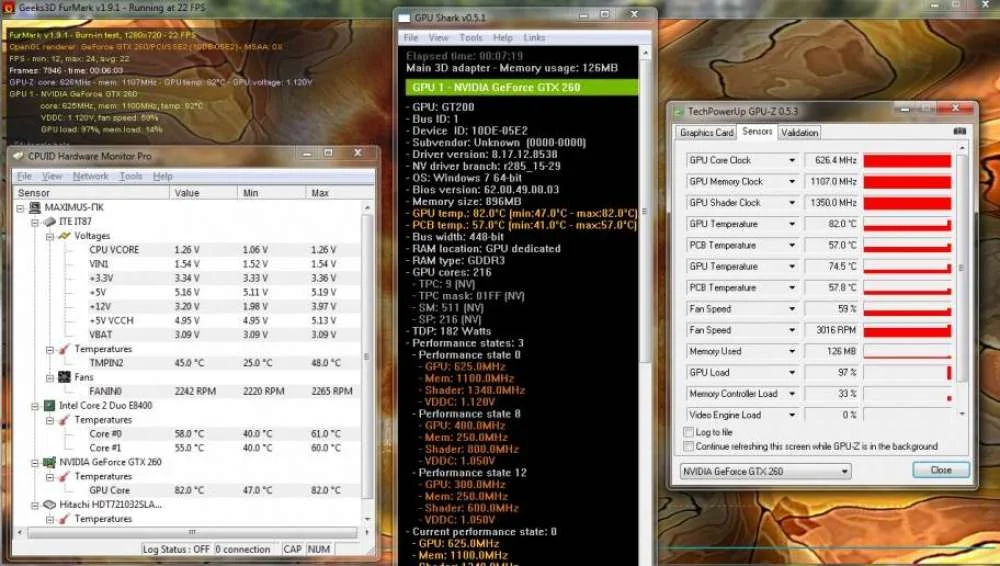
Task: Open GPU Core Clock sensor dropdown arrow
Action: click(792, 161)
